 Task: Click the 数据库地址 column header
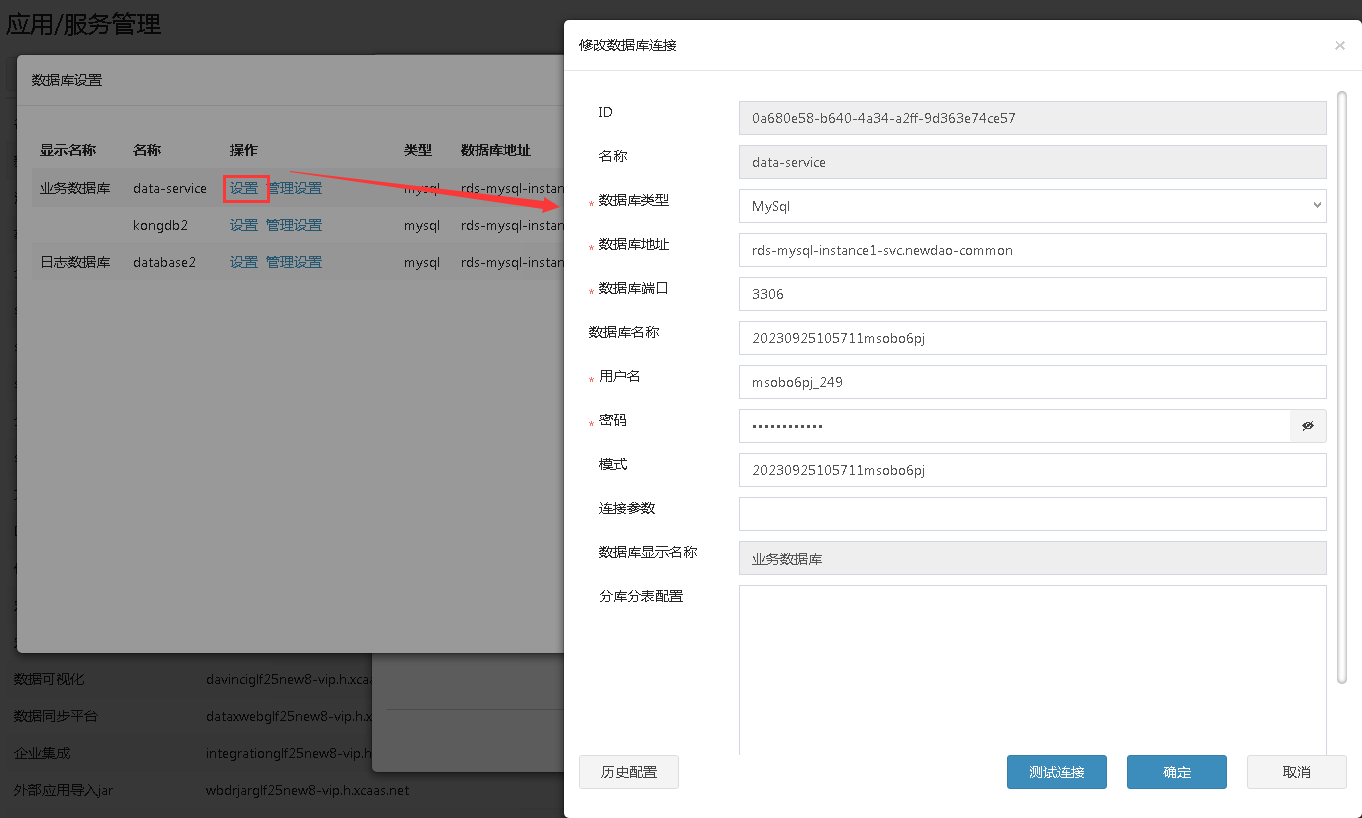[x=496, y=150]
